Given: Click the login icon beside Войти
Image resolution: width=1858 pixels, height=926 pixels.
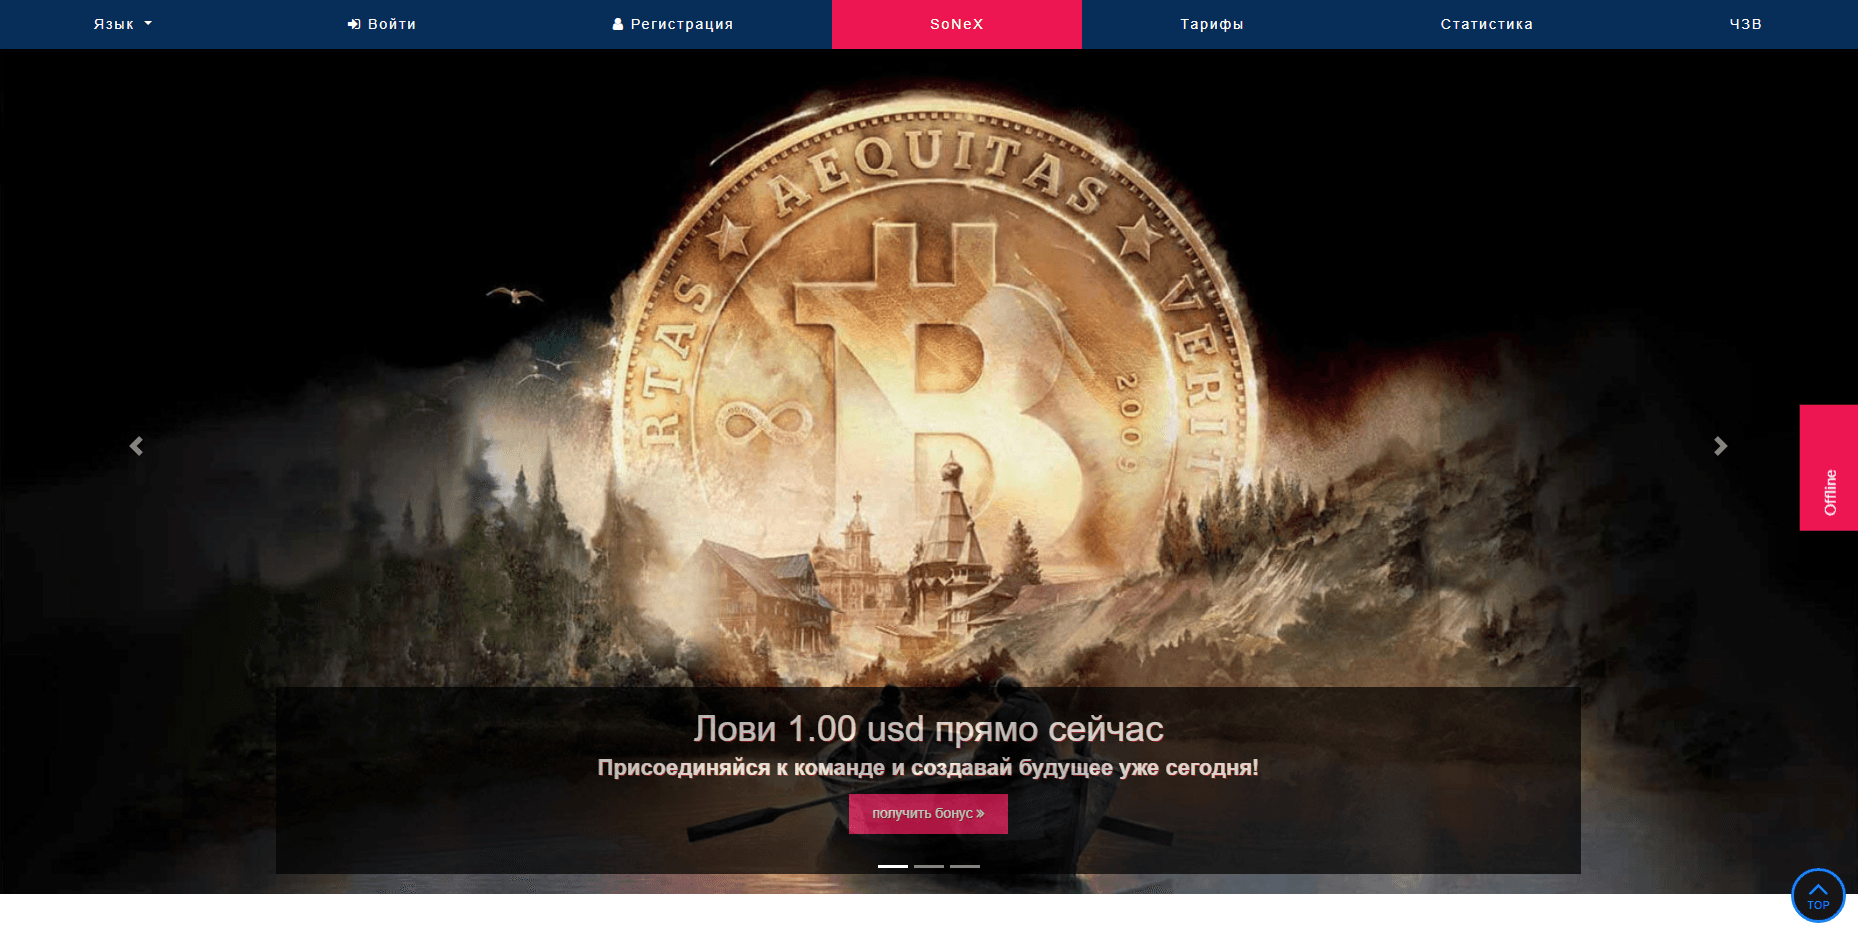Looking at the screenshot, I should [x=354, y=24].
